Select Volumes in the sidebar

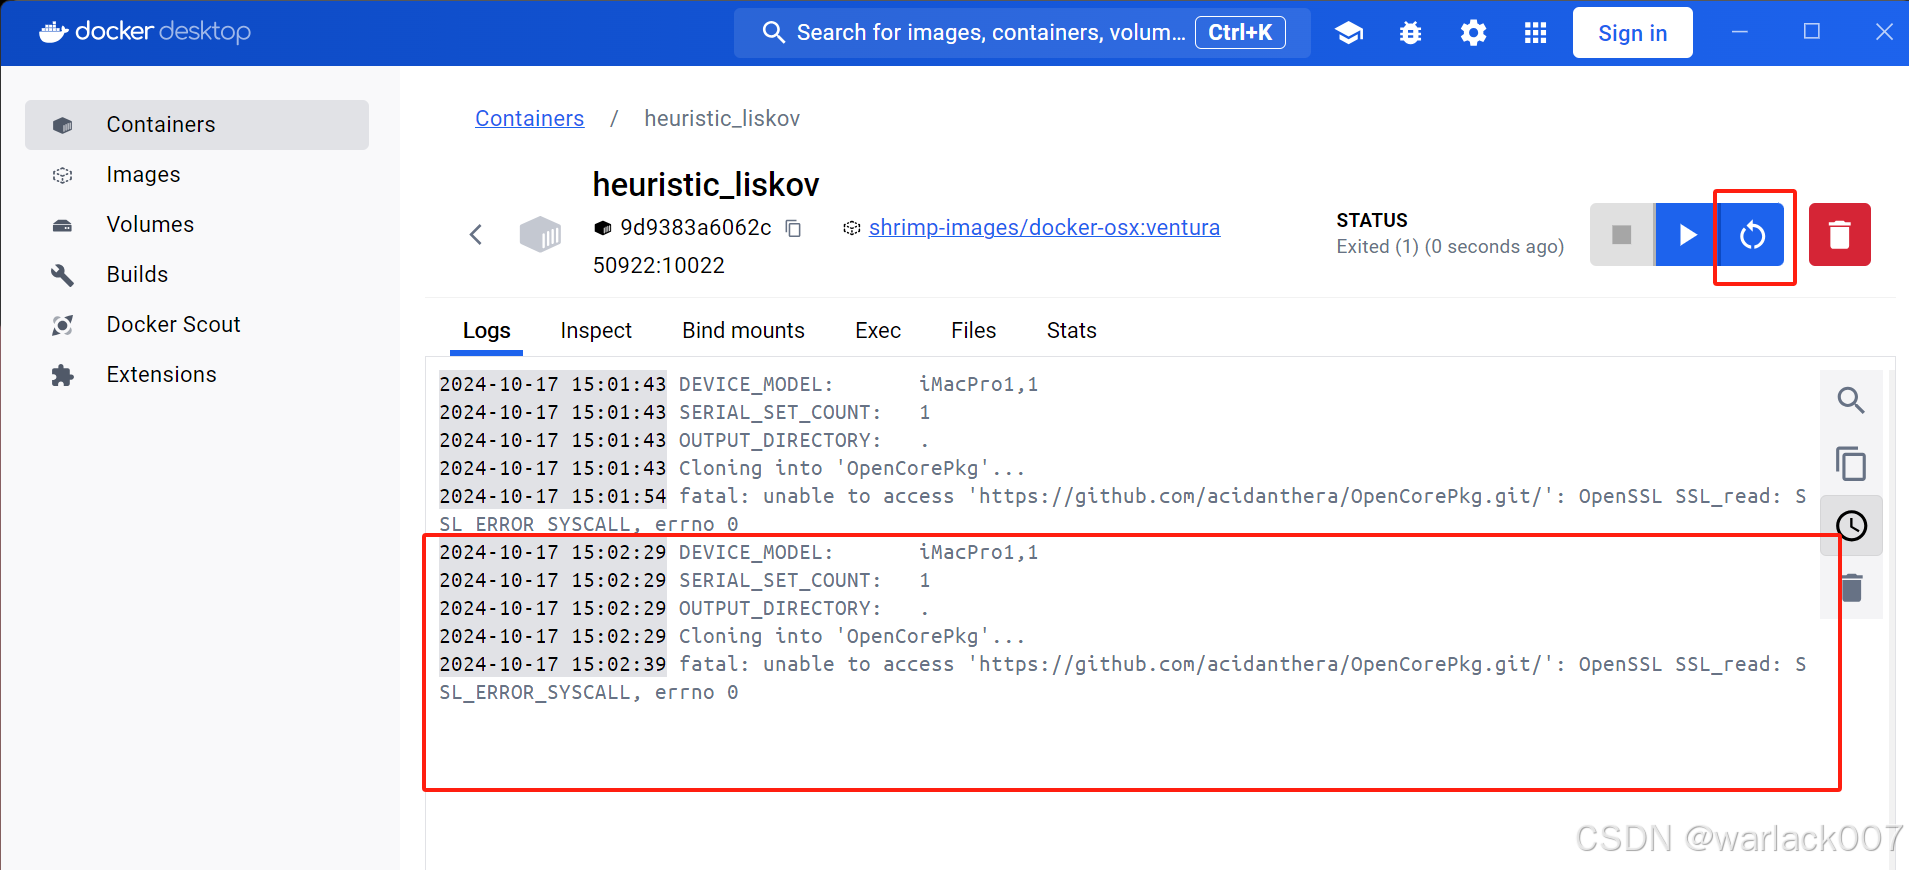[197, 225]
